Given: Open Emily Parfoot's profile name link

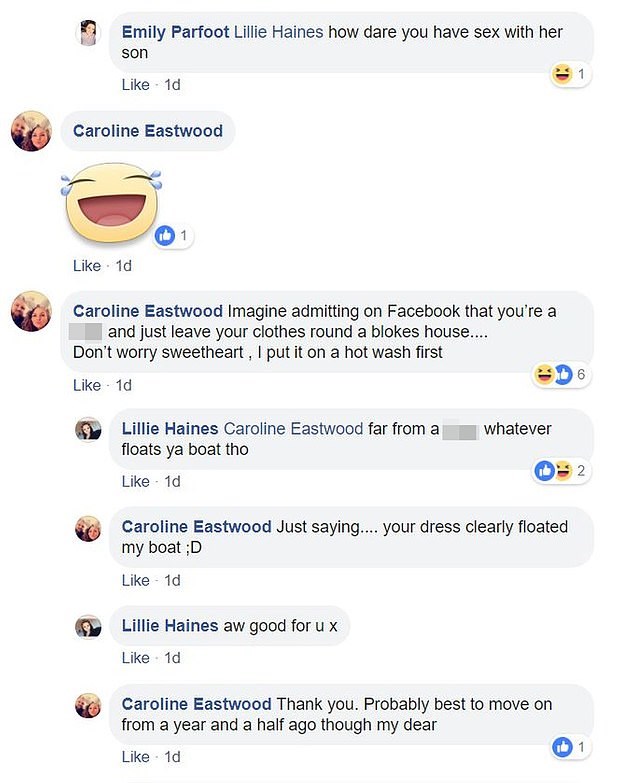Looking at the screenshot, I should (x=174, y=32).
